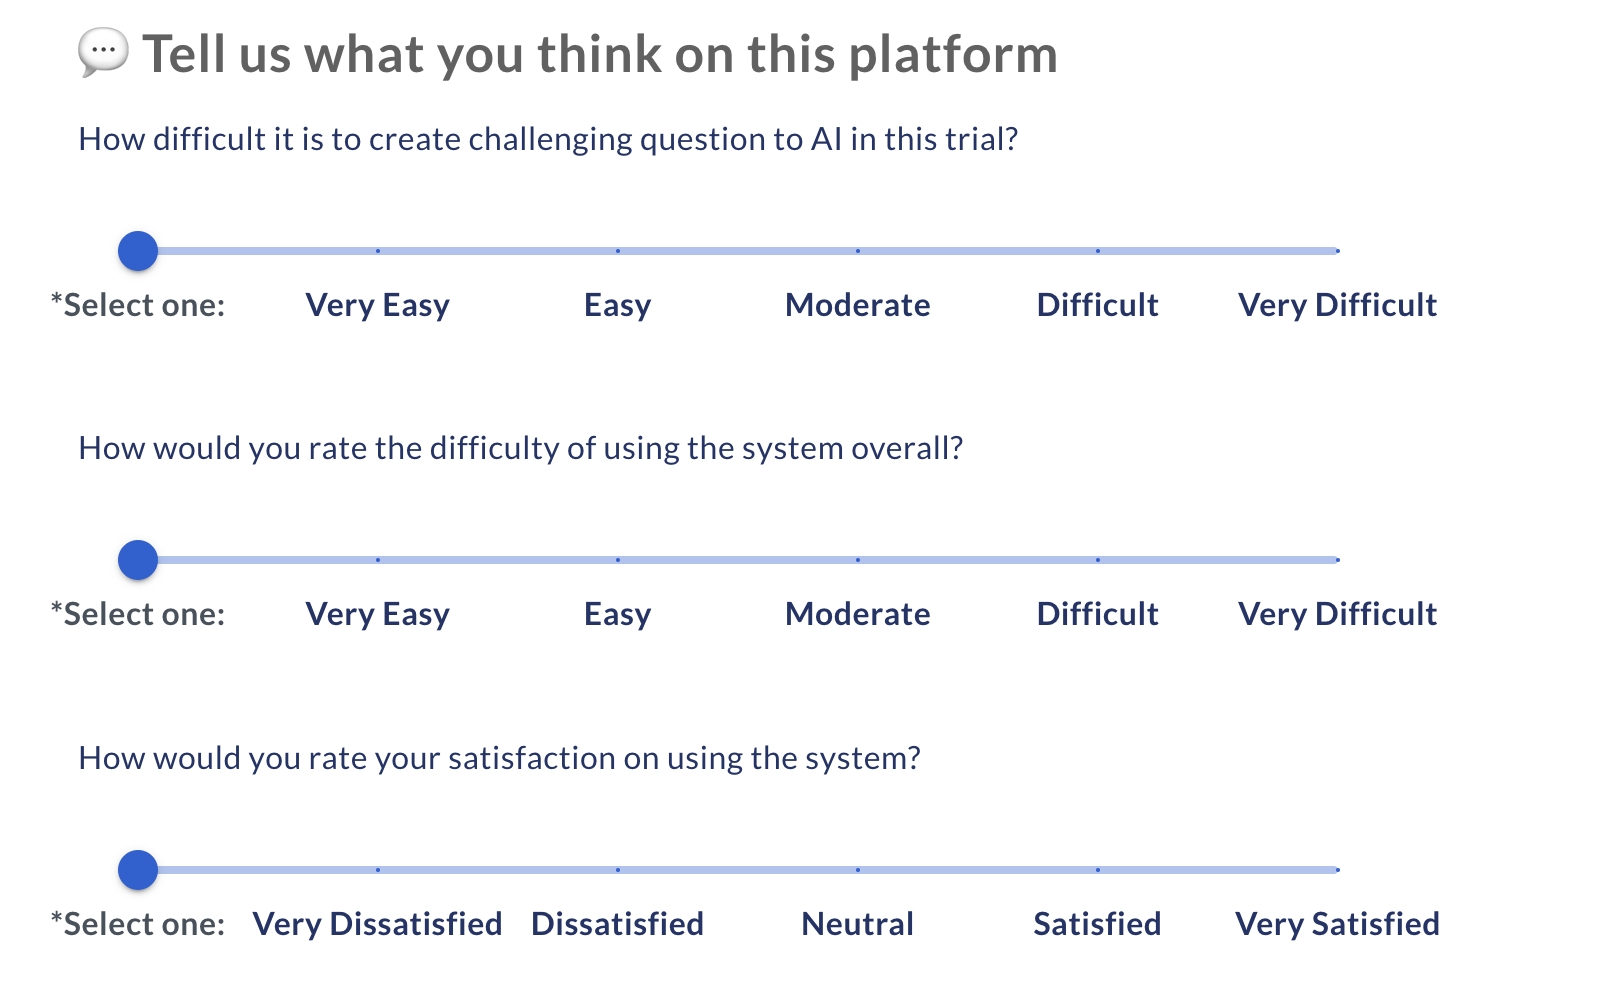Click the AI question difficulty slider handle

[x=138, y=251]
